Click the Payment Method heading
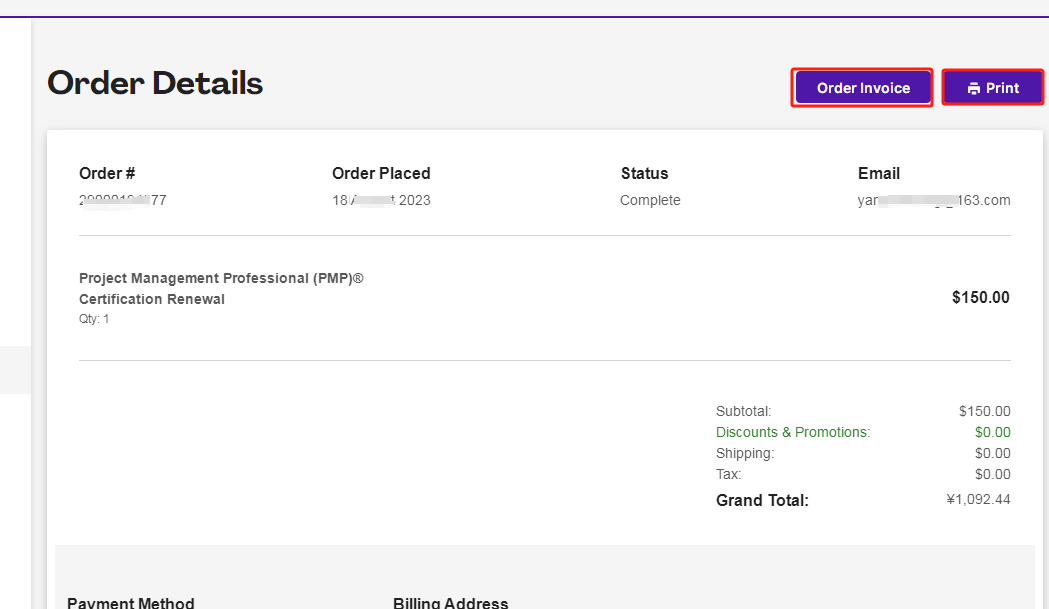The height and width of the screenshot is (609, 1049). pyautogui.click(x=130, y=603)
